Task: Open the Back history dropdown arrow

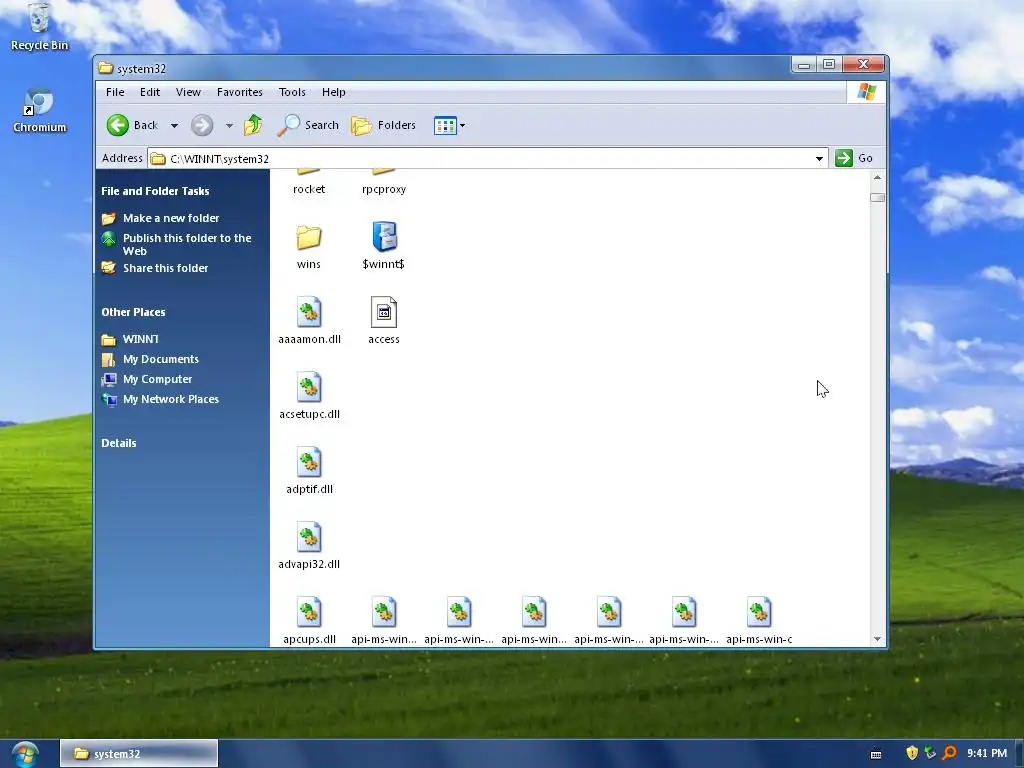Action: (174, 125)
